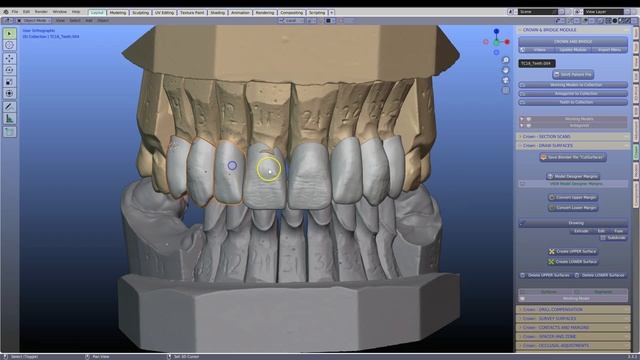Expand Crown - CONTACTS AND MARGINS panel
The height and width of the screenshot is (360, 640).
click(573, 328)
